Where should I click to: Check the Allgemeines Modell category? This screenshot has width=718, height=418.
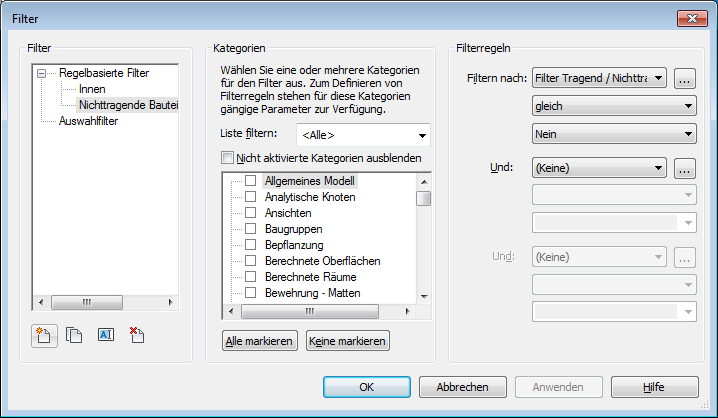click(251, 181)
